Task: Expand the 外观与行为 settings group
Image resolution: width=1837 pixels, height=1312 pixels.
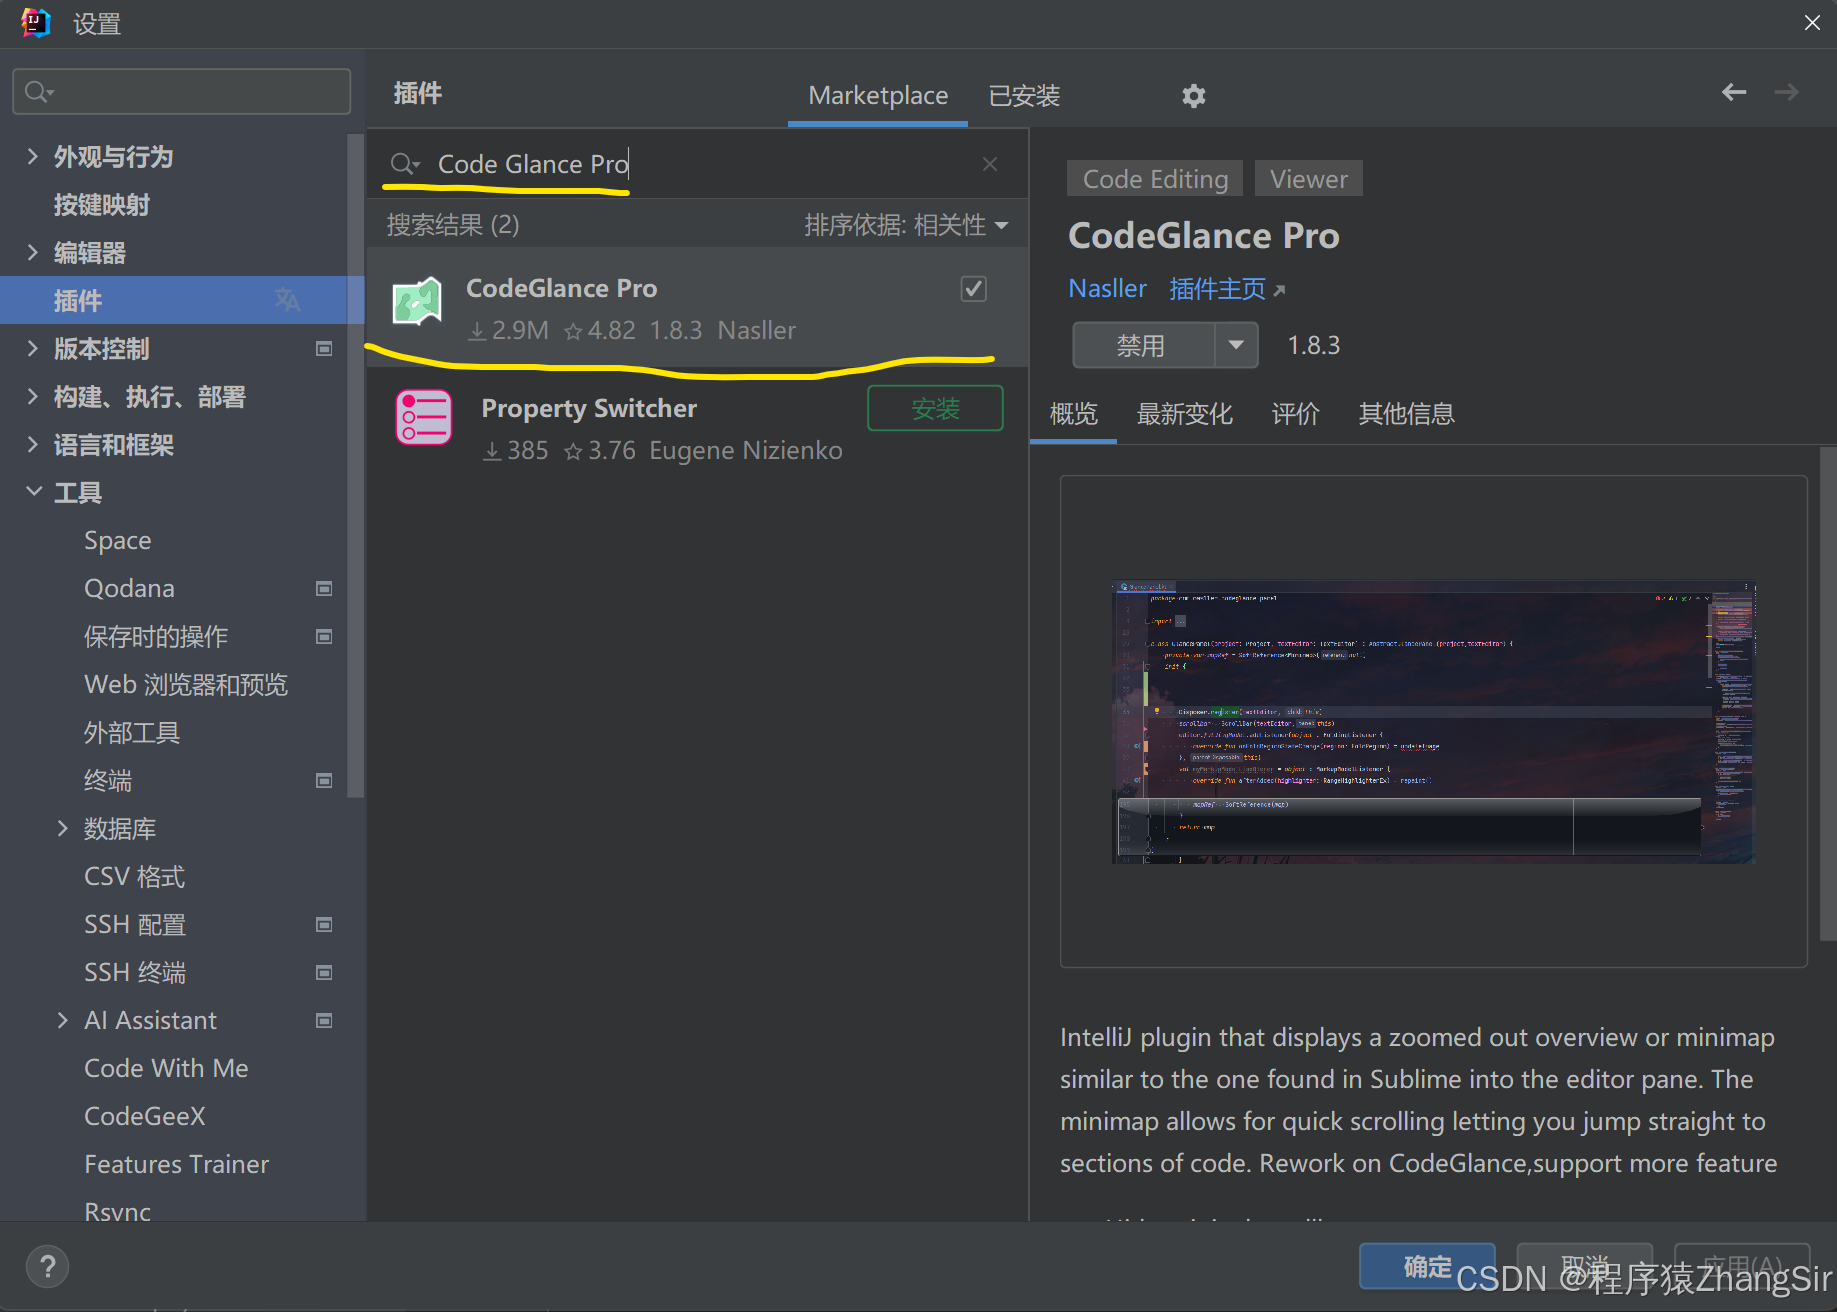Action: point(33,156)
